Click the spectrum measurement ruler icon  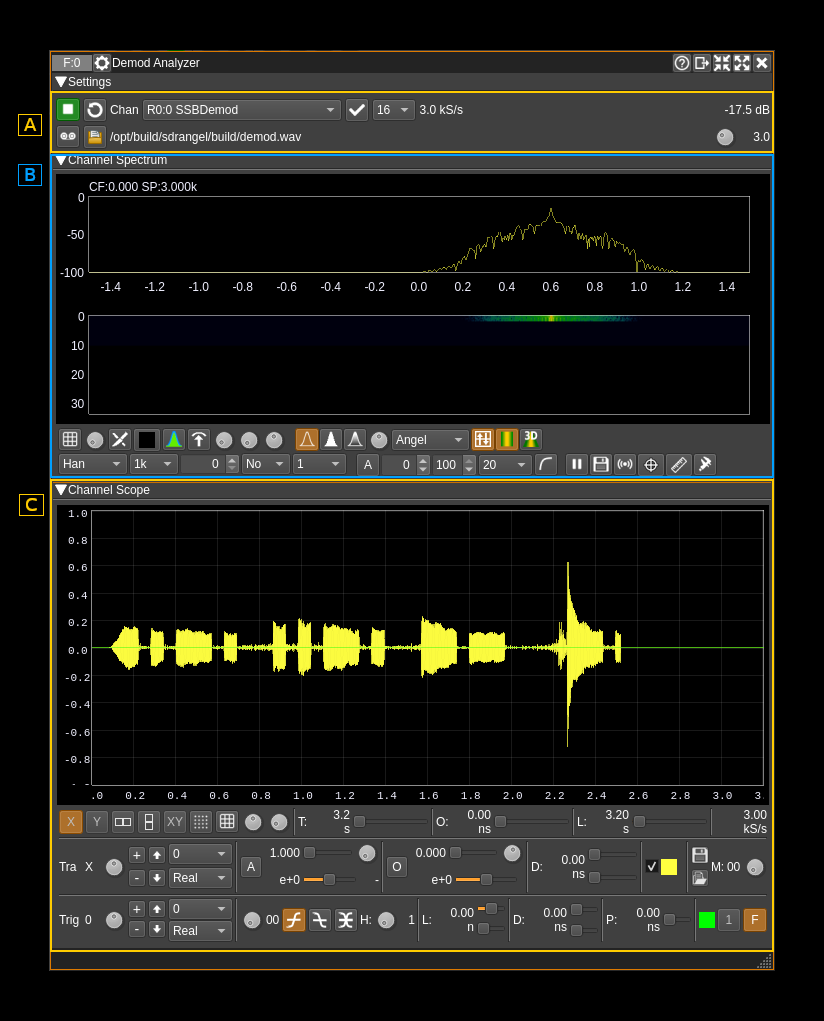[x=678, y=464]
